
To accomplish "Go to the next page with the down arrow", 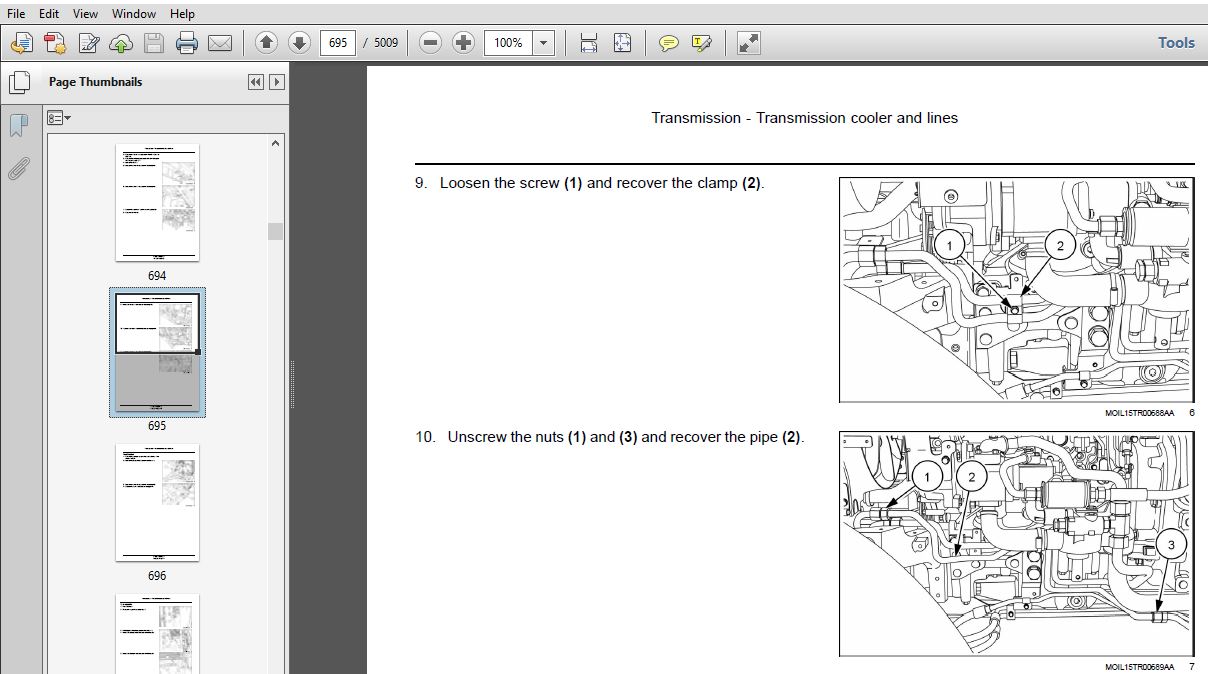I will pos(299,43).
